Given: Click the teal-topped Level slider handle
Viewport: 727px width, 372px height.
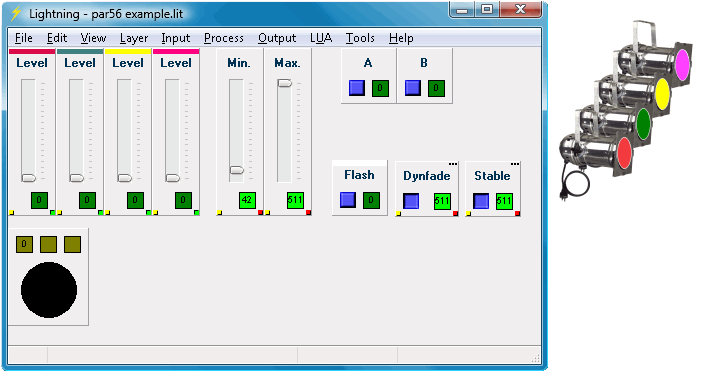Looking at the screenshot, I should [x=77, y=178].
